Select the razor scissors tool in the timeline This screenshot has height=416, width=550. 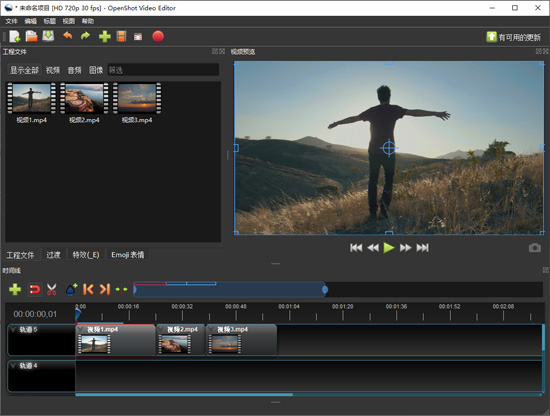coord(52,289)
